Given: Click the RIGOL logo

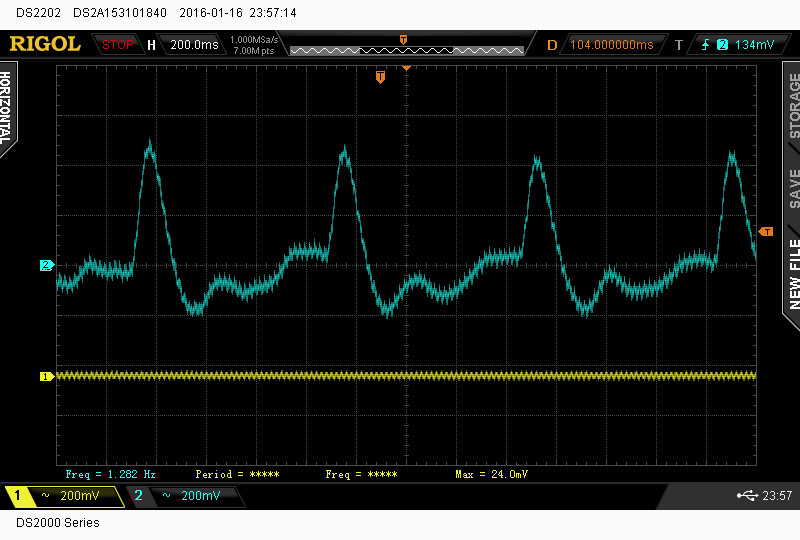Looking at the screenshot, I should click(x=45, y=44).
